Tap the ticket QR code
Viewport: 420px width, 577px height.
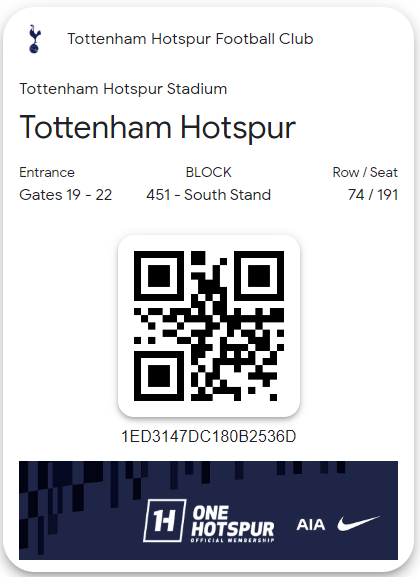[x=209, y=326]
